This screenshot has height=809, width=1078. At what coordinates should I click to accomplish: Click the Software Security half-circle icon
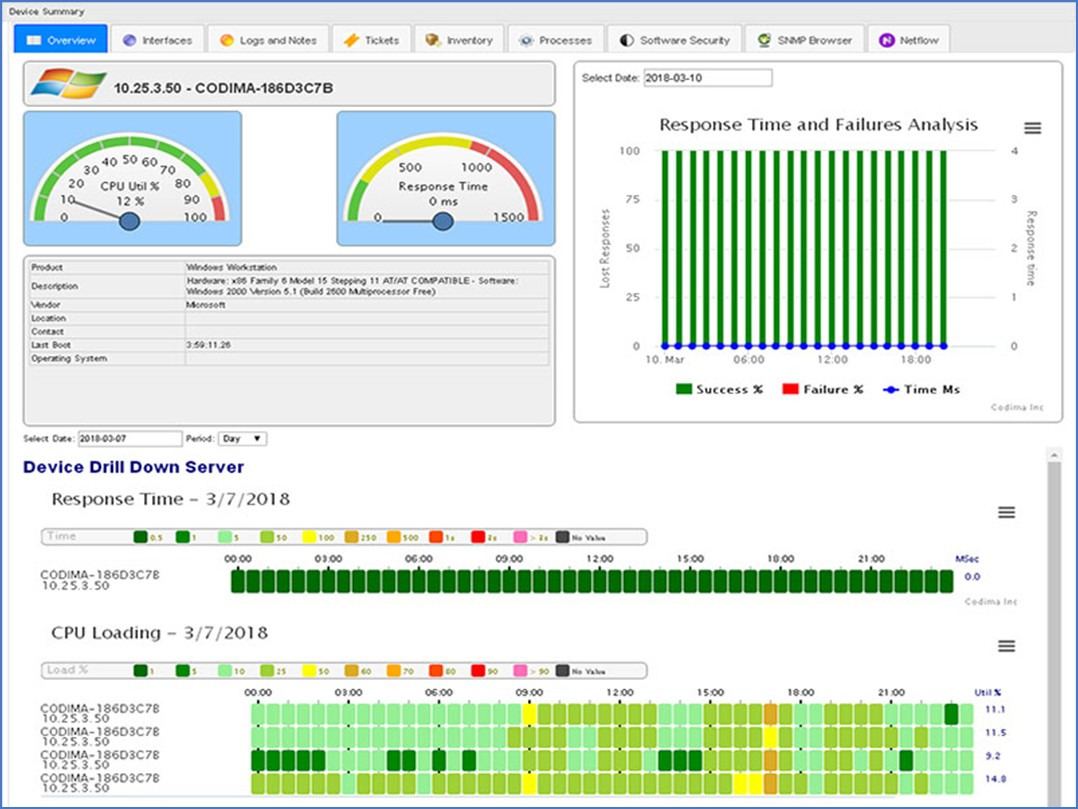[x=626, y=41]
